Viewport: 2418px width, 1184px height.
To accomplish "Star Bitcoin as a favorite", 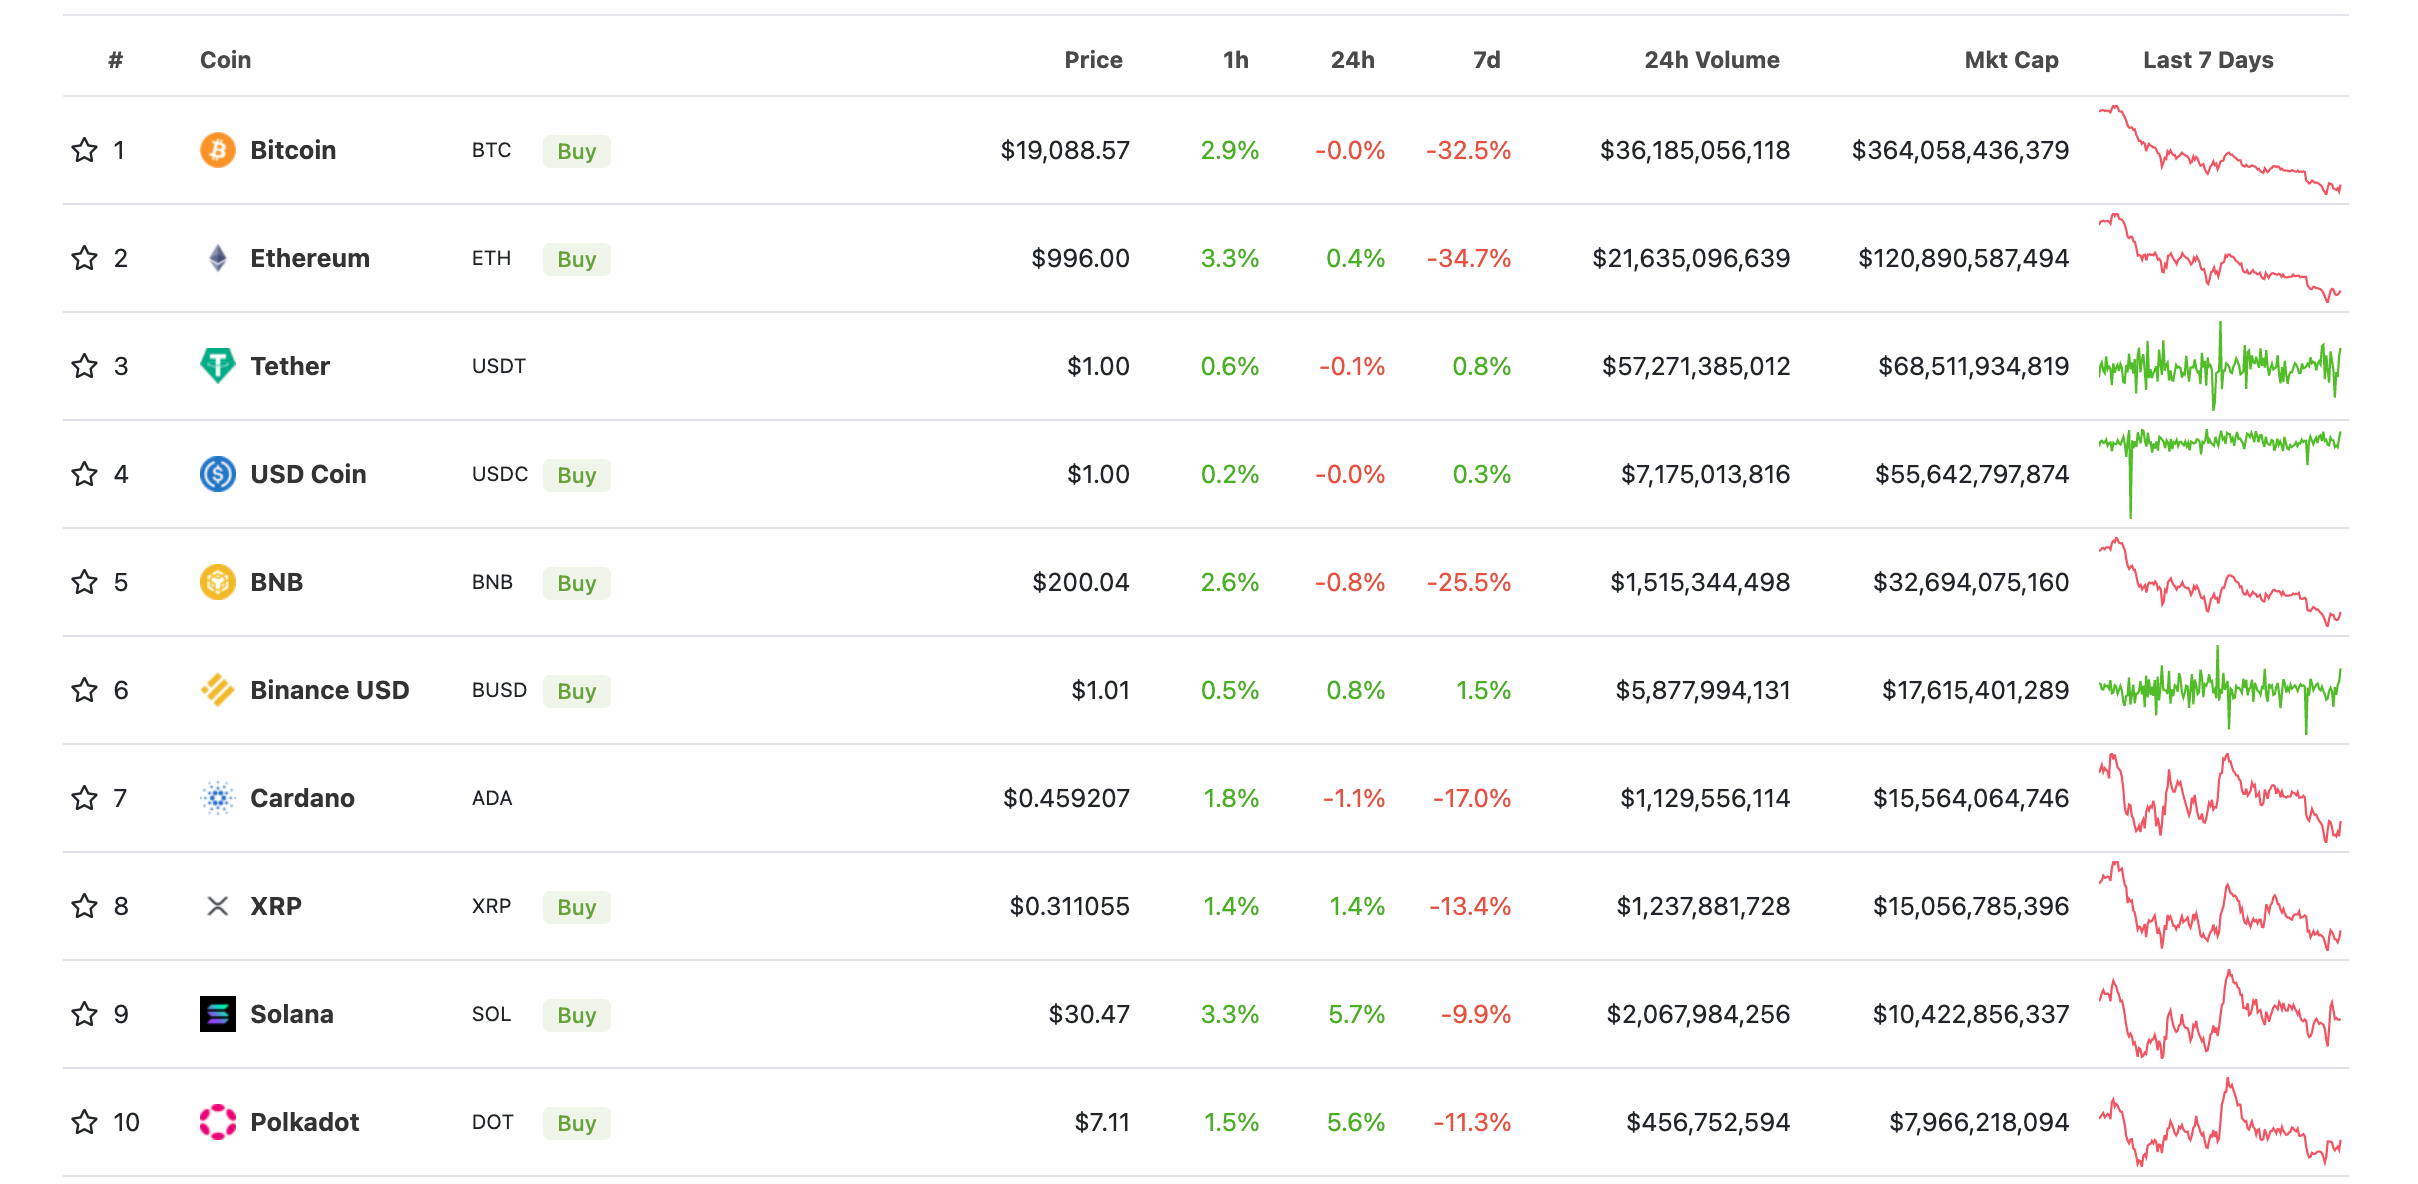I will [85, 150].
